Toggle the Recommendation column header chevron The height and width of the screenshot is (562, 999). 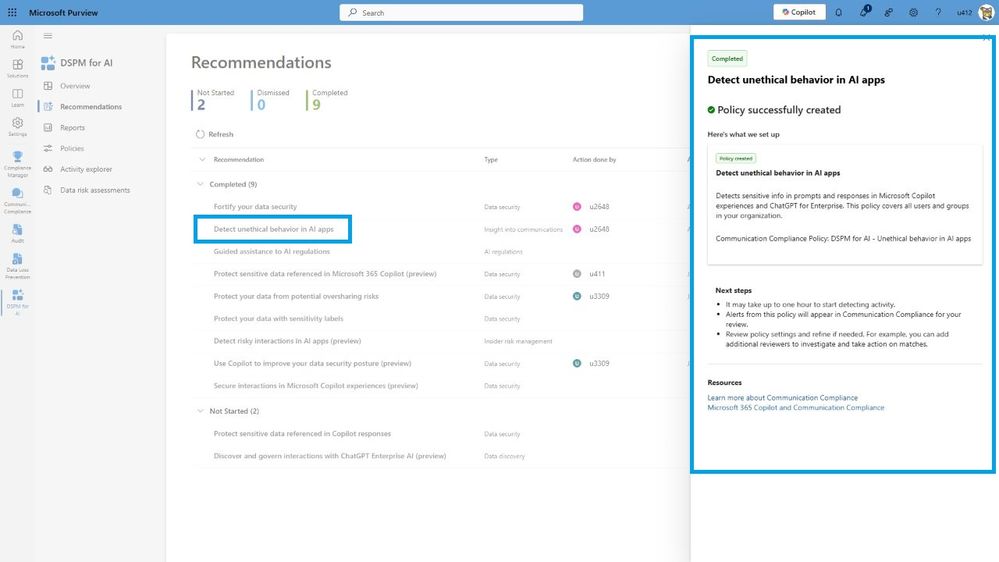(x=202, y=160)
